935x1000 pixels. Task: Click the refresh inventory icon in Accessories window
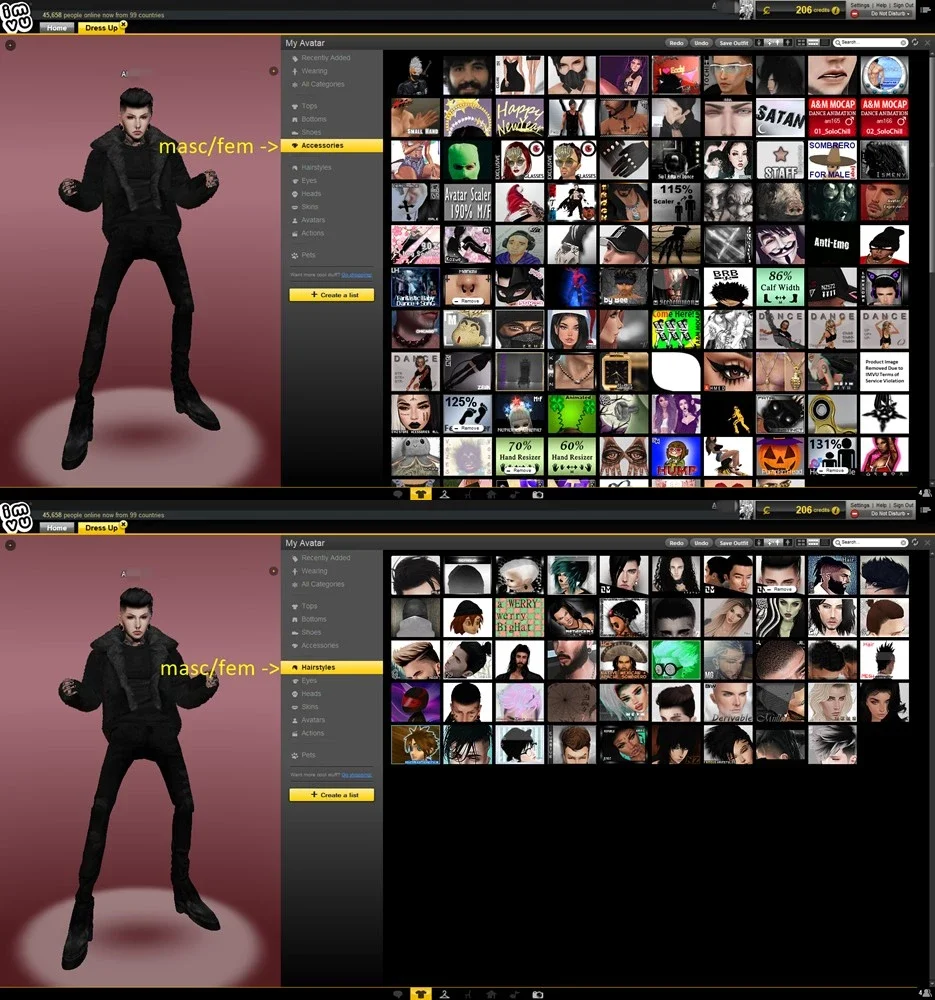tap(915, 42)
